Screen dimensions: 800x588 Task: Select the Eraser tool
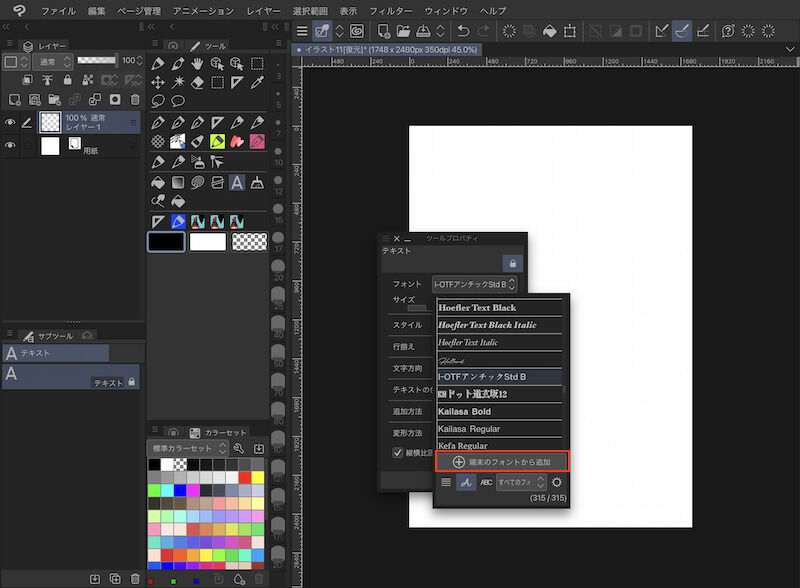click(197, 82)
